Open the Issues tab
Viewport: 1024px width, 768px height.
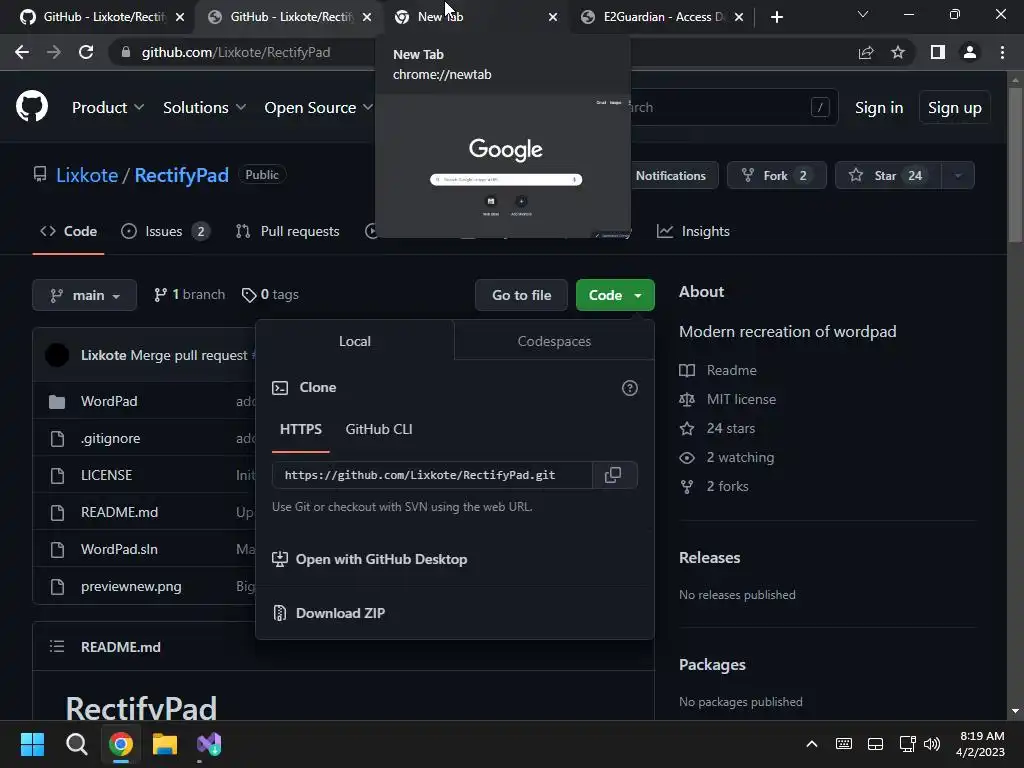pos(165,231)
